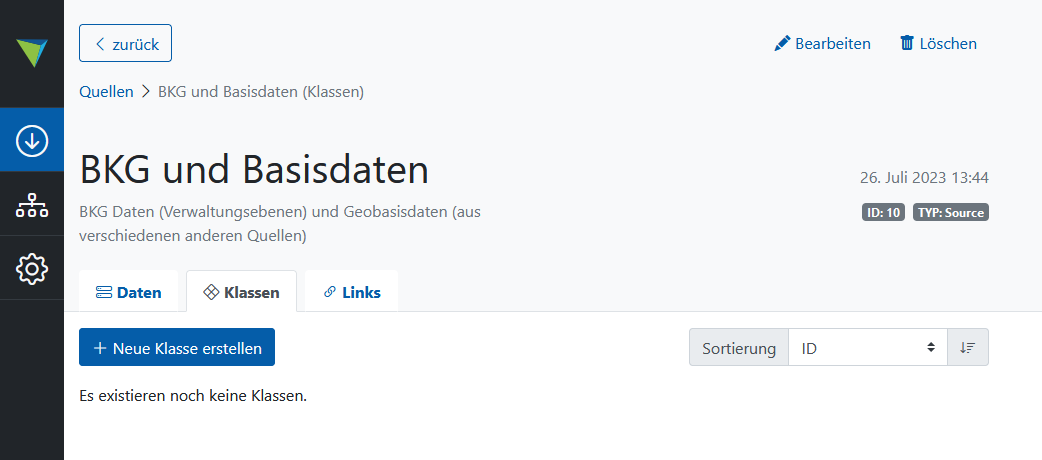Click the zurück back button
Viewport: 1042px width, 460px height.
click(126, 43)
